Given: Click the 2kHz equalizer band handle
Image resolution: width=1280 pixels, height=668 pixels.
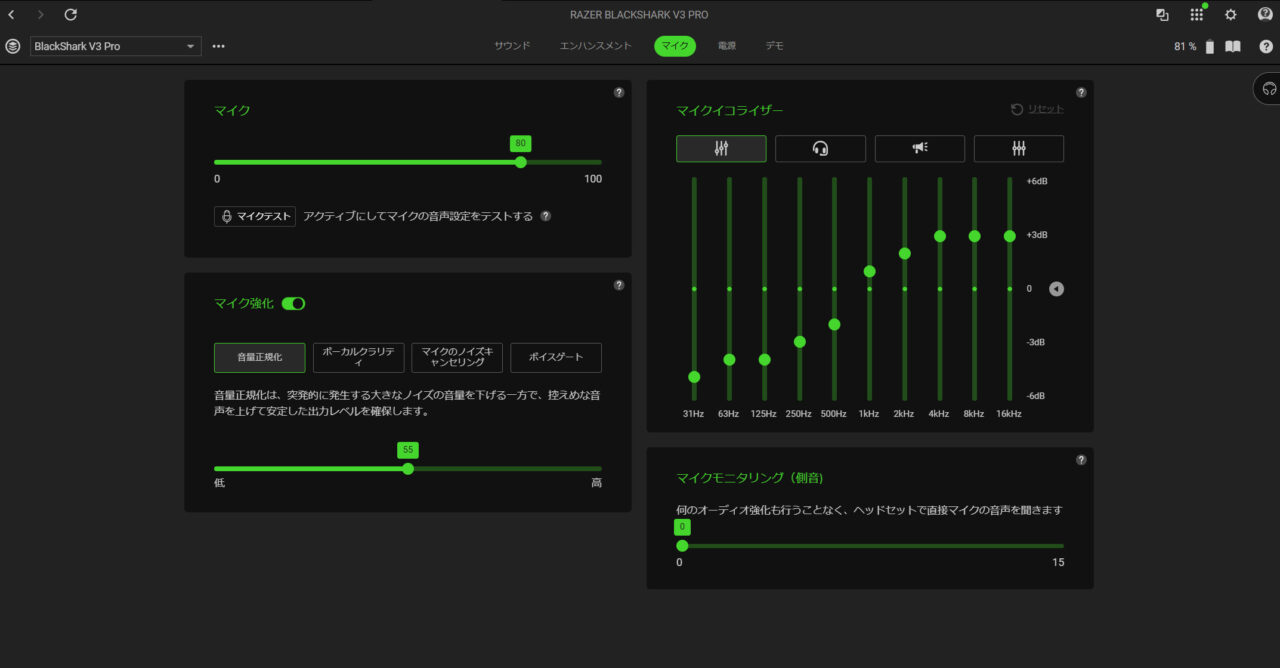Looking at the screenshot, I should 904,253.
